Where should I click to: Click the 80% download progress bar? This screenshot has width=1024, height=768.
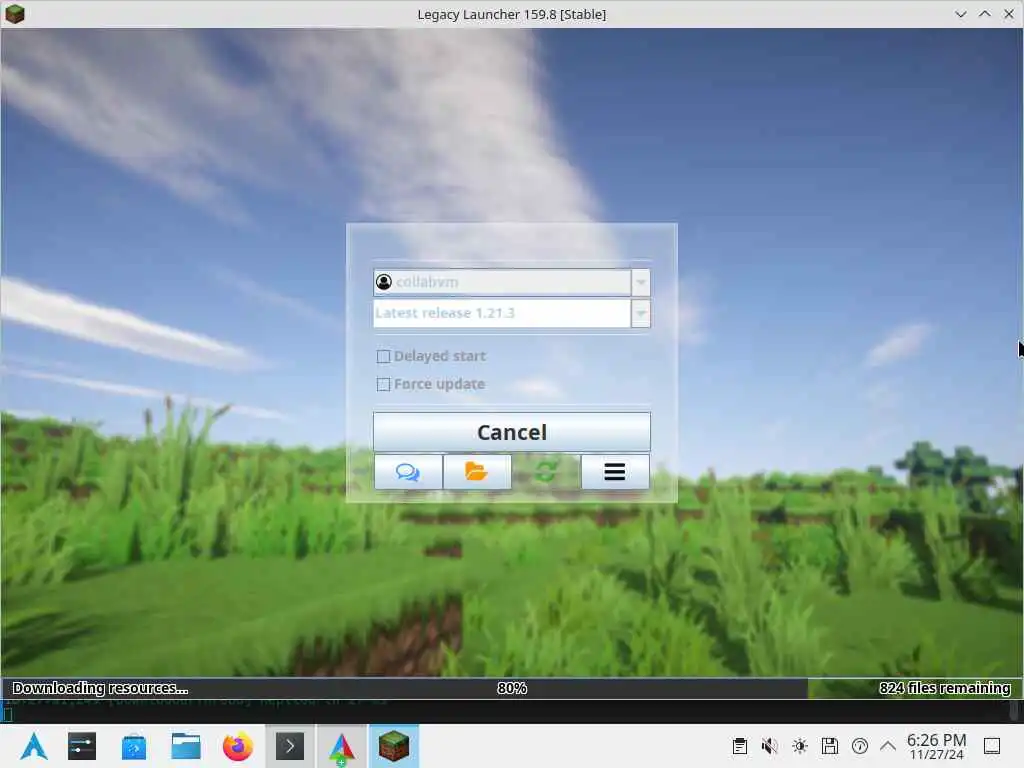(x=511, y=688)
